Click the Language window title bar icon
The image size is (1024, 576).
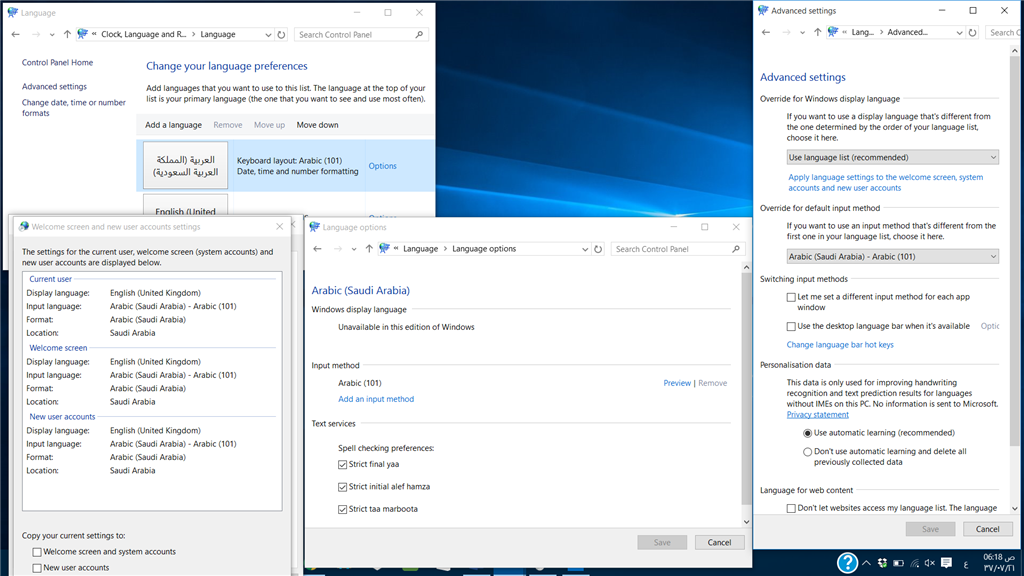coord(12,12)
